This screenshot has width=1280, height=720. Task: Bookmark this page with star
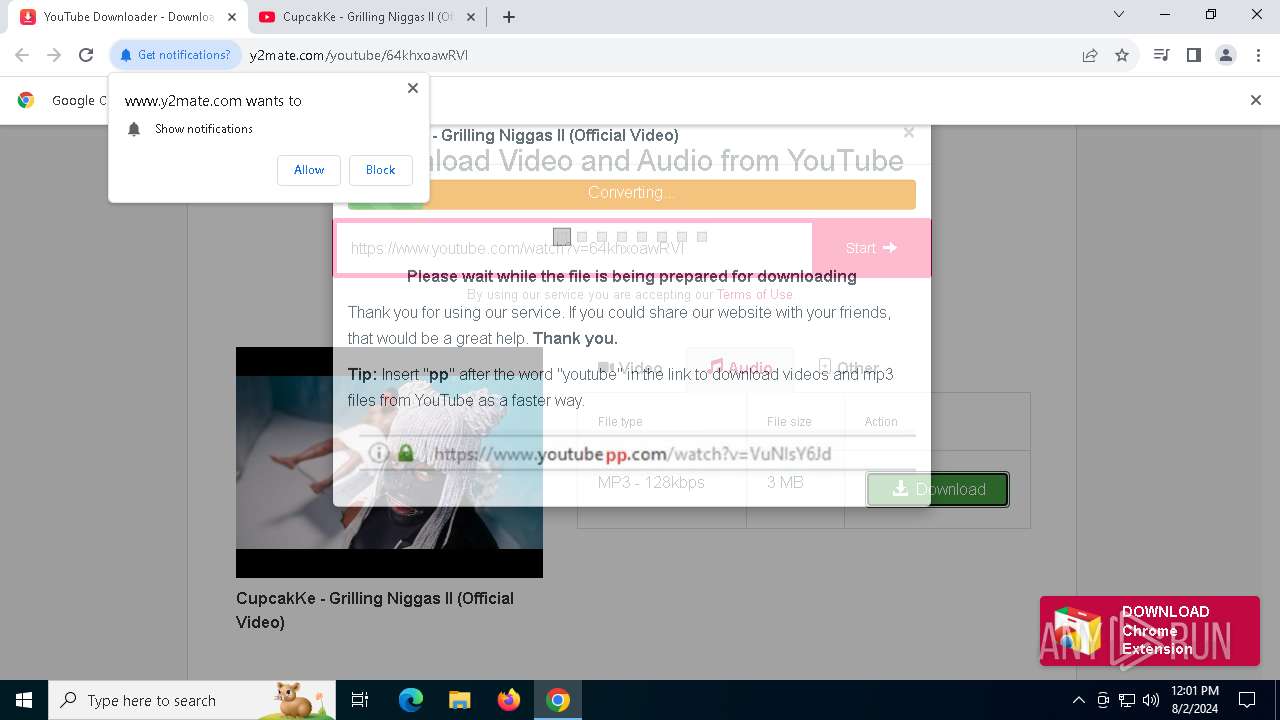click(1122, 55)
